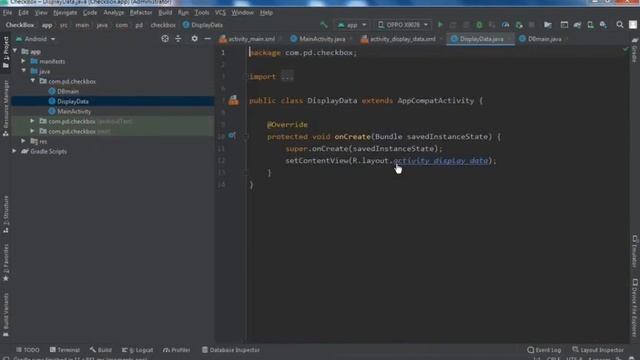
Task: Open the Android project view dropdown
Action: [36, 39]
